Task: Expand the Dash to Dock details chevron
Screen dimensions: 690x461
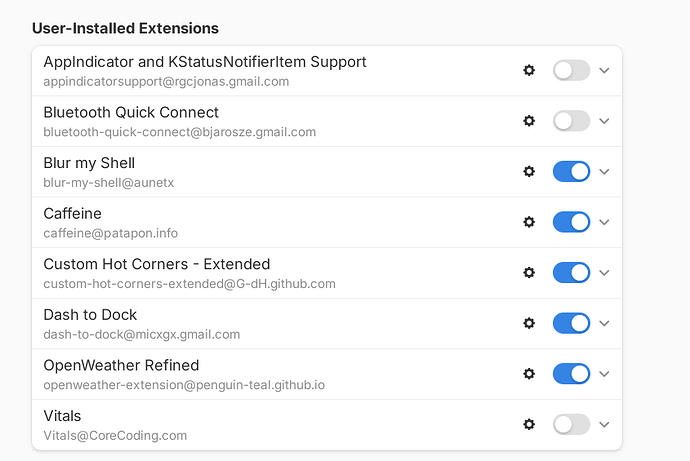Action: [x=604, y=323]
